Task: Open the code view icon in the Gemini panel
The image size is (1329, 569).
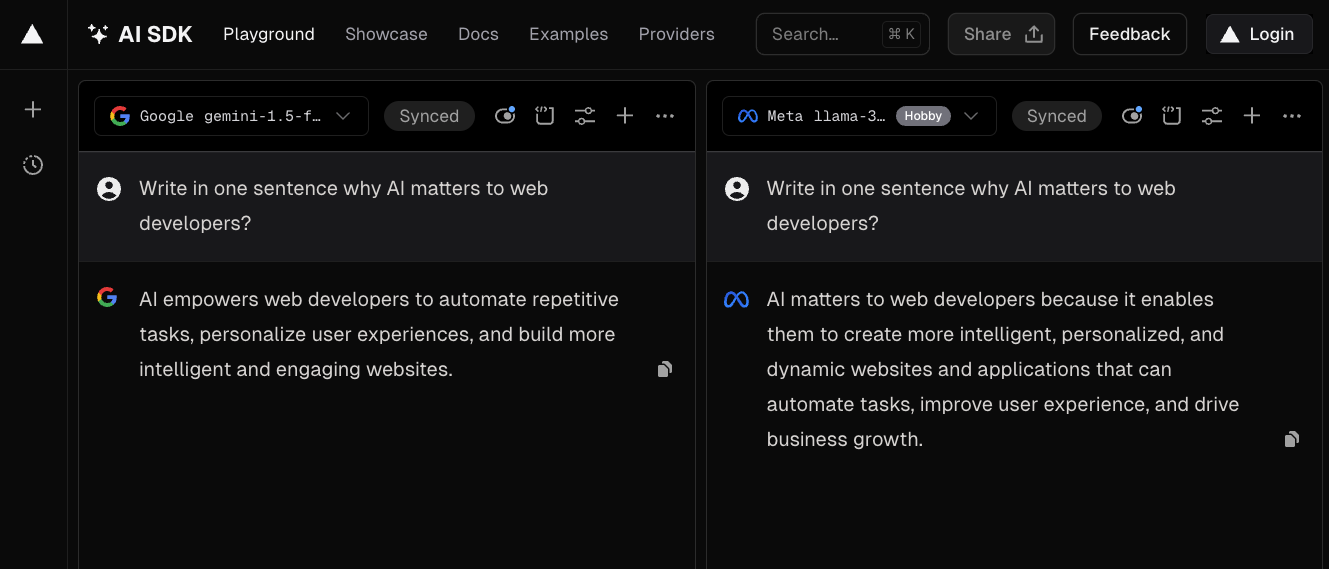Action: pyautogui.click(x=544, y=116)
